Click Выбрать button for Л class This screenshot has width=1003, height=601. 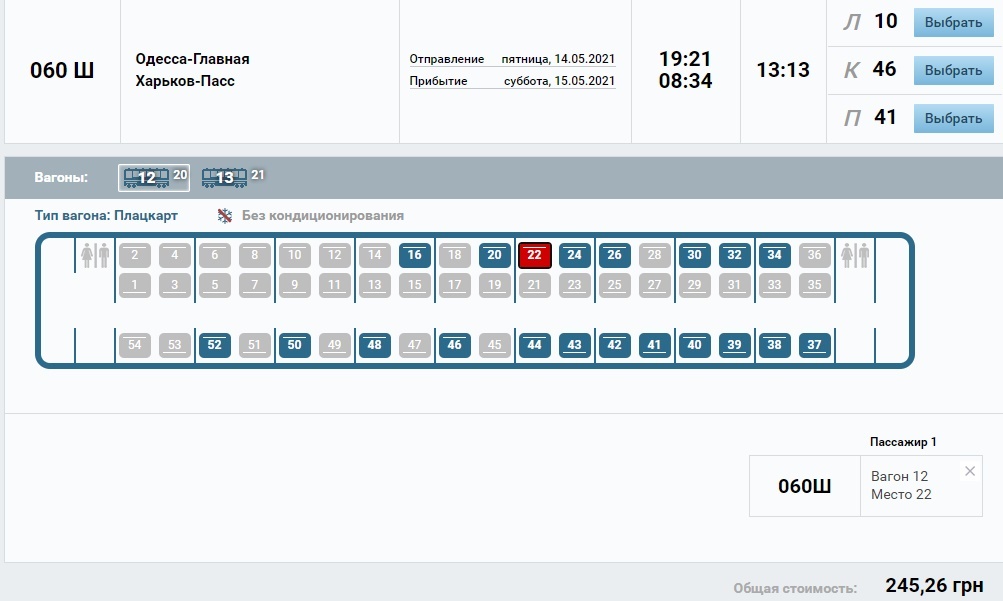(952, 23)
